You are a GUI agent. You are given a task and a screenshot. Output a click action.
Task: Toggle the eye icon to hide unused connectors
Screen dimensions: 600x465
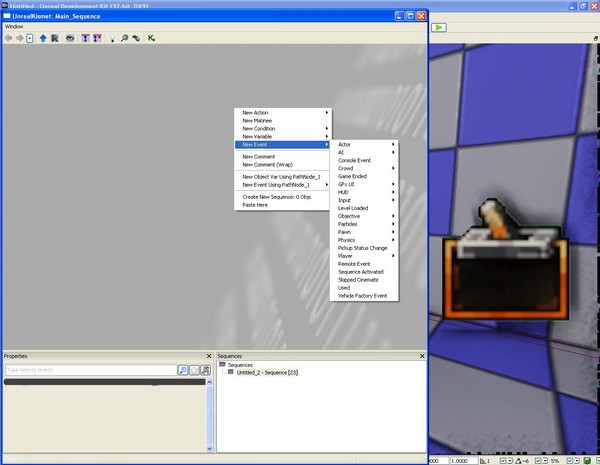tap(70, 38)
